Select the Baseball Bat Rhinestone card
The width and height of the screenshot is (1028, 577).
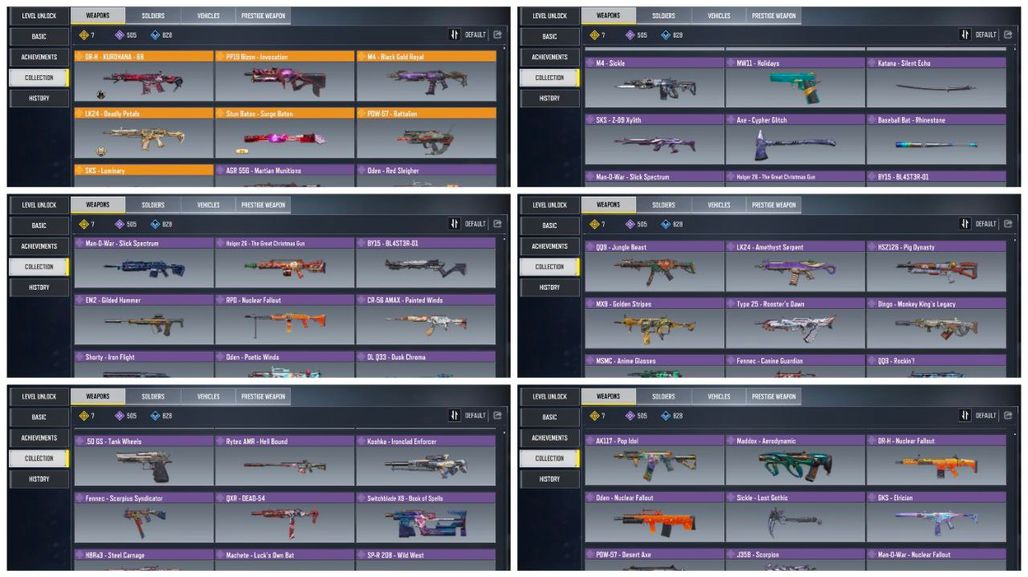tap(936, 140)
